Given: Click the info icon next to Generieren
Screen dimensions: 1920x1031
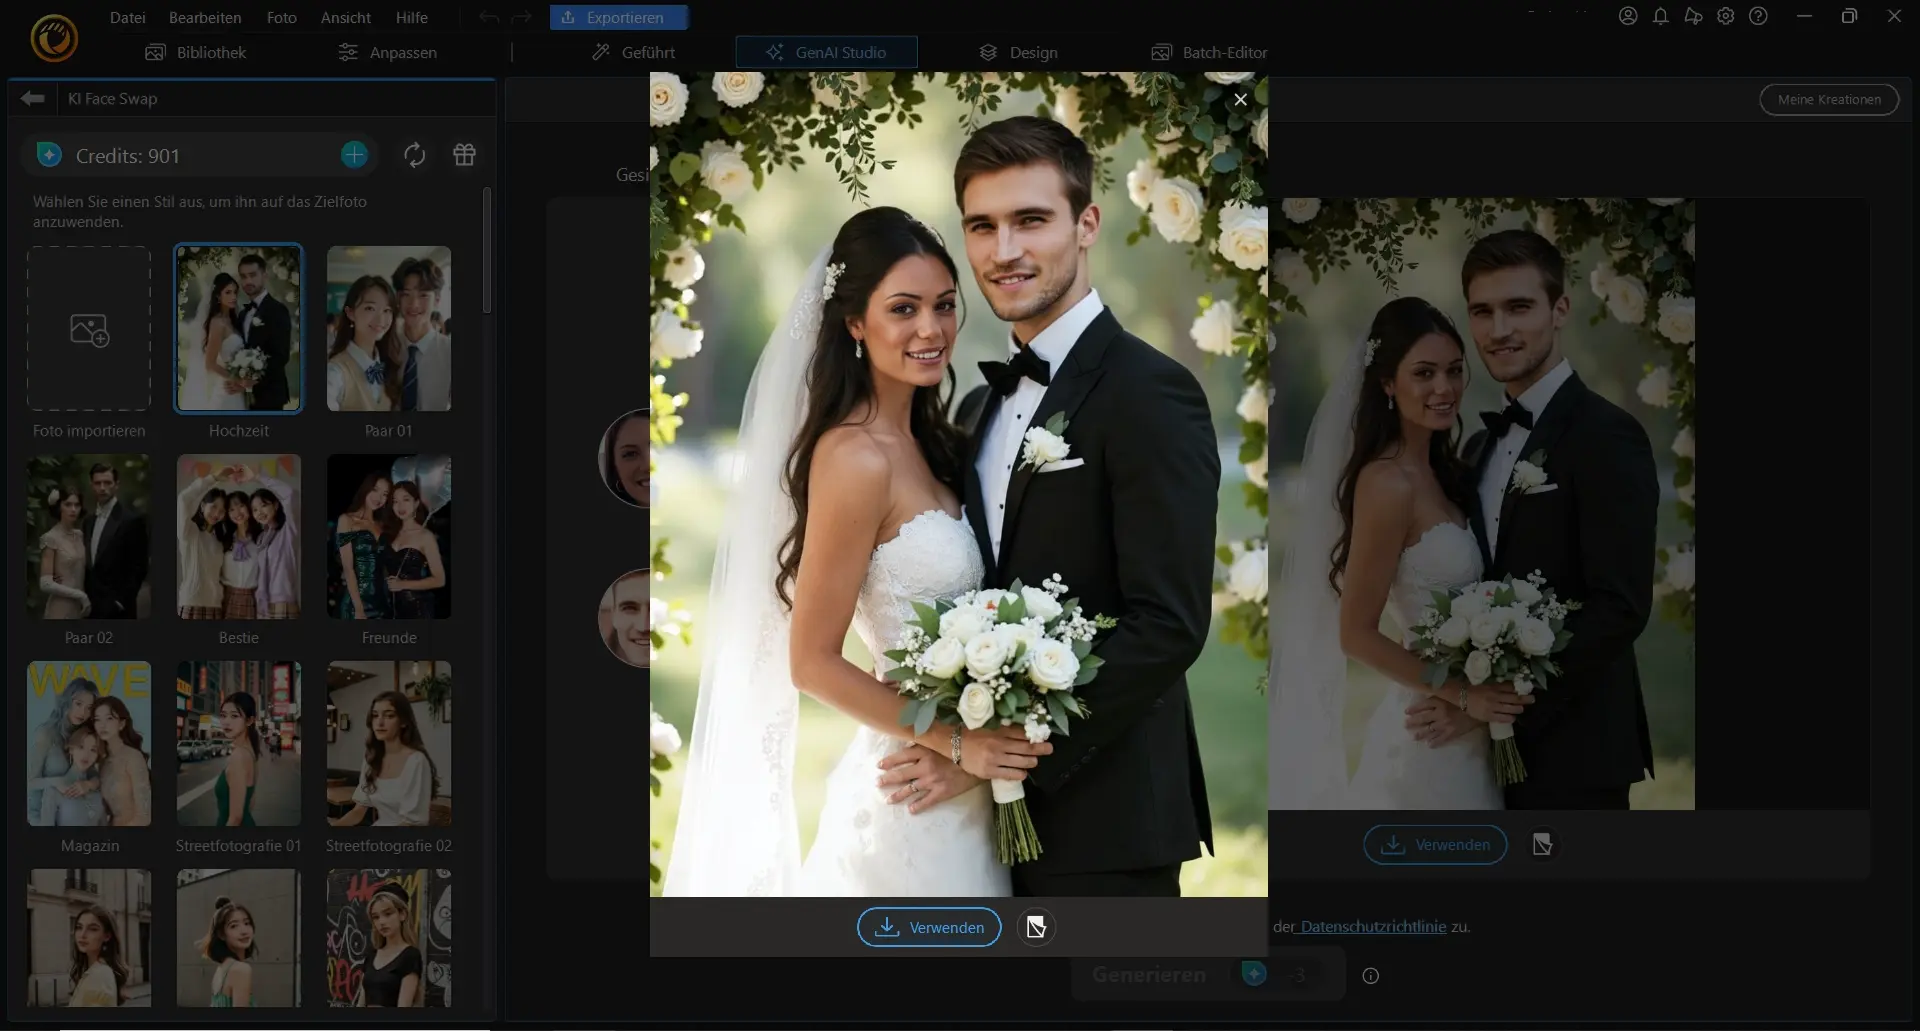Looking at the screenshot, I should (1371, 976).
